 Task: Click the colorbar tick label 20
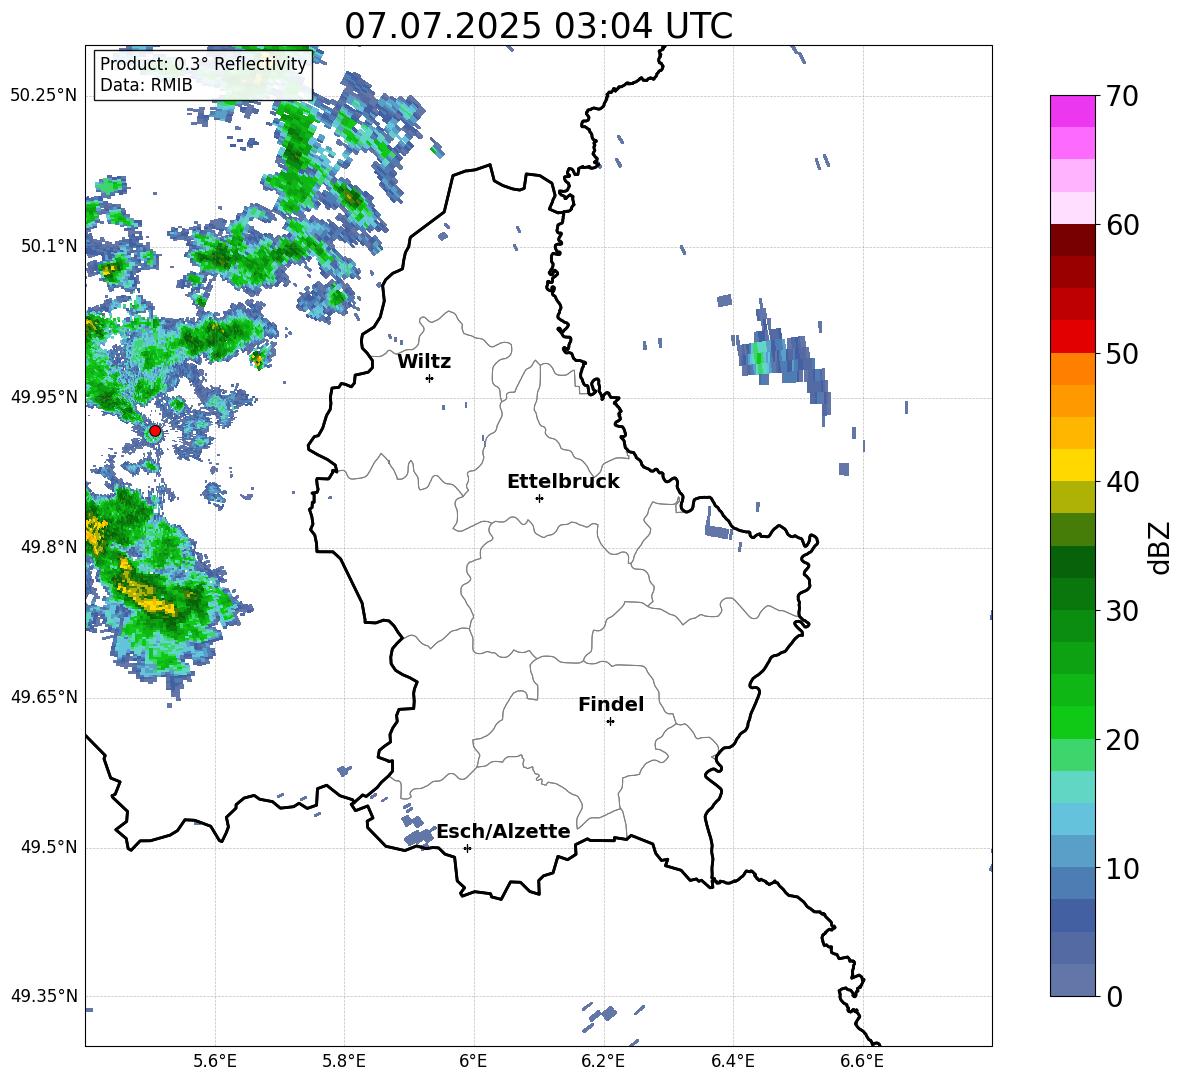click(x=1122, y=739)
